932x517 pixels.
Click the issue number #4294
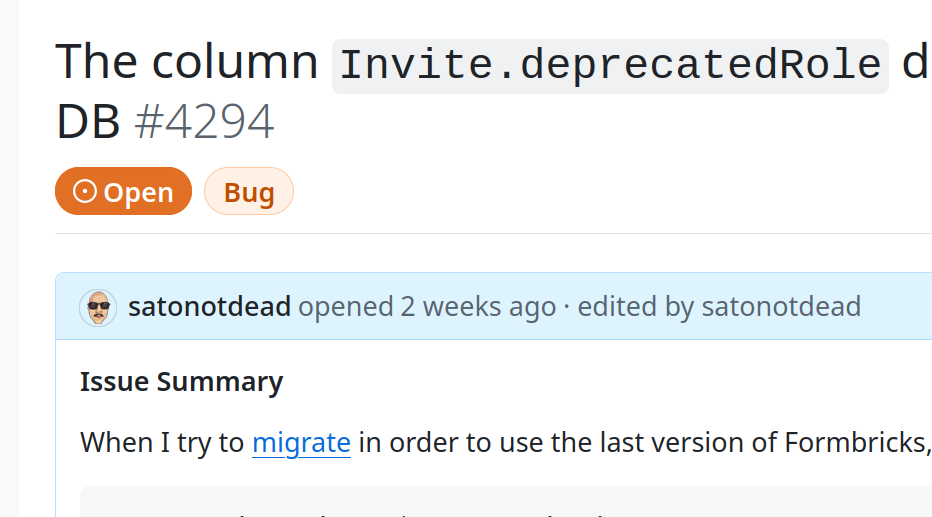(x=204, y=123)
